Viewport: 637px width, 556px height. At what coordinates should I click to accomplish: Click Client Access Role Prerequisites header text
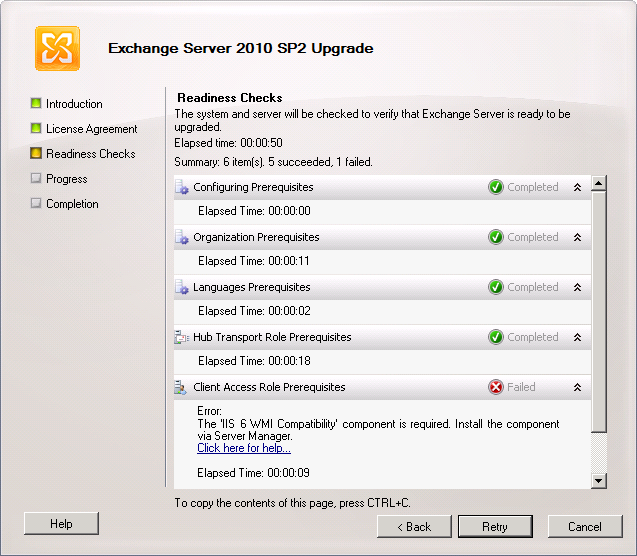click(x=269, y=387)
